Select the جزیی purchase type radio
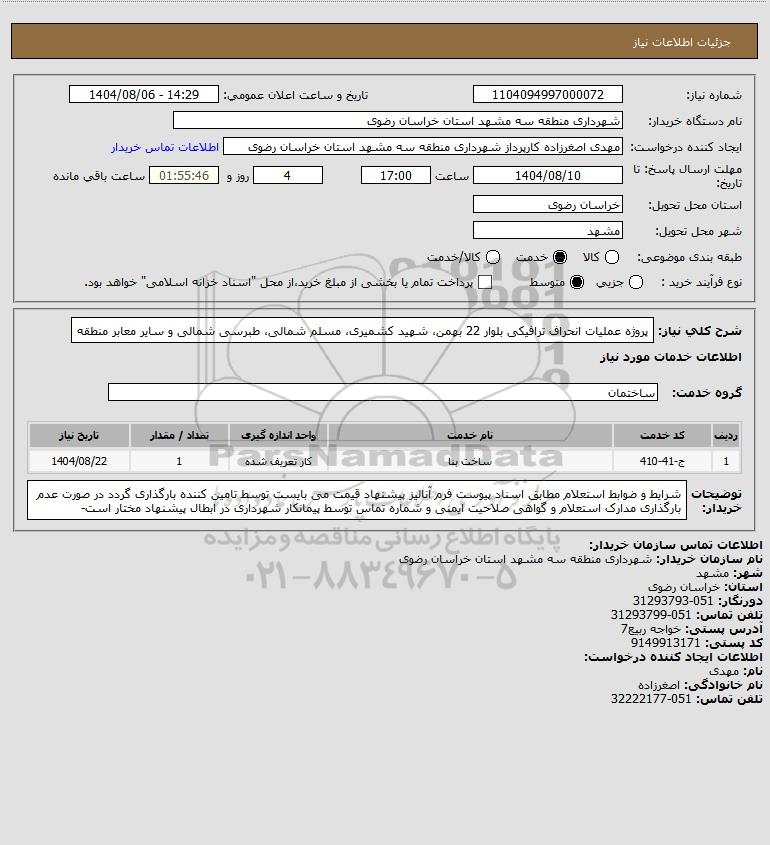This screenshot has height=845, width=770. tap(636, 282)
